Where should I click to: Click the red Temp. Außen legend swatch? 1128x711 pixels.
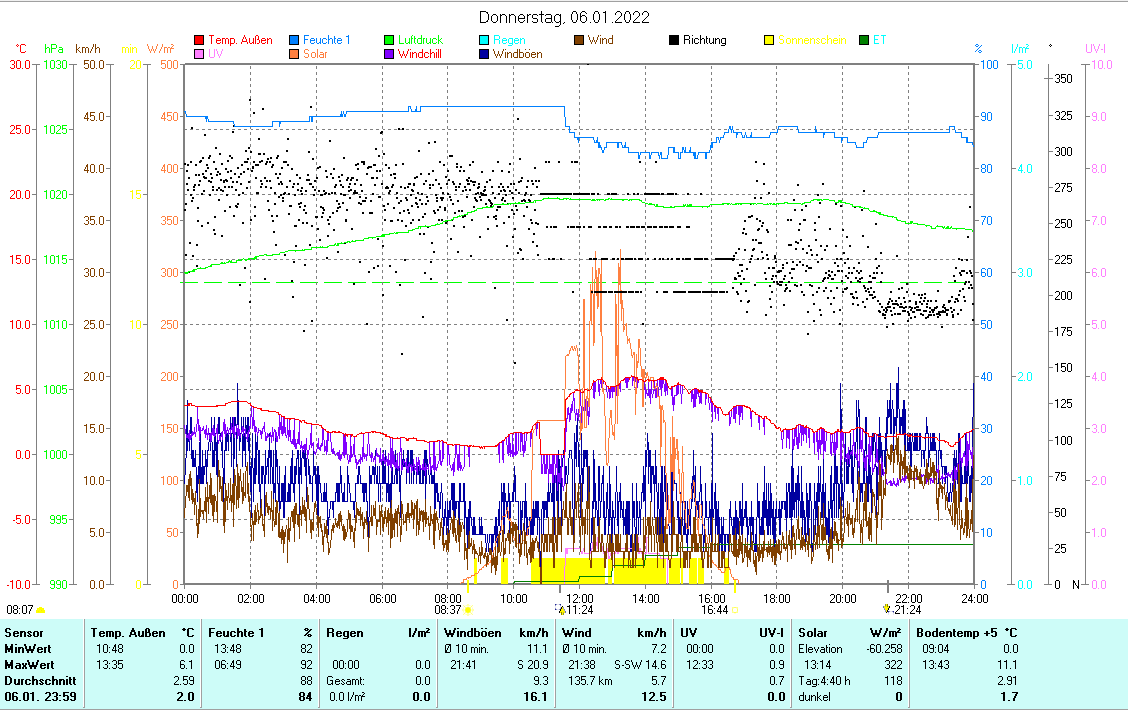[199, 41]
